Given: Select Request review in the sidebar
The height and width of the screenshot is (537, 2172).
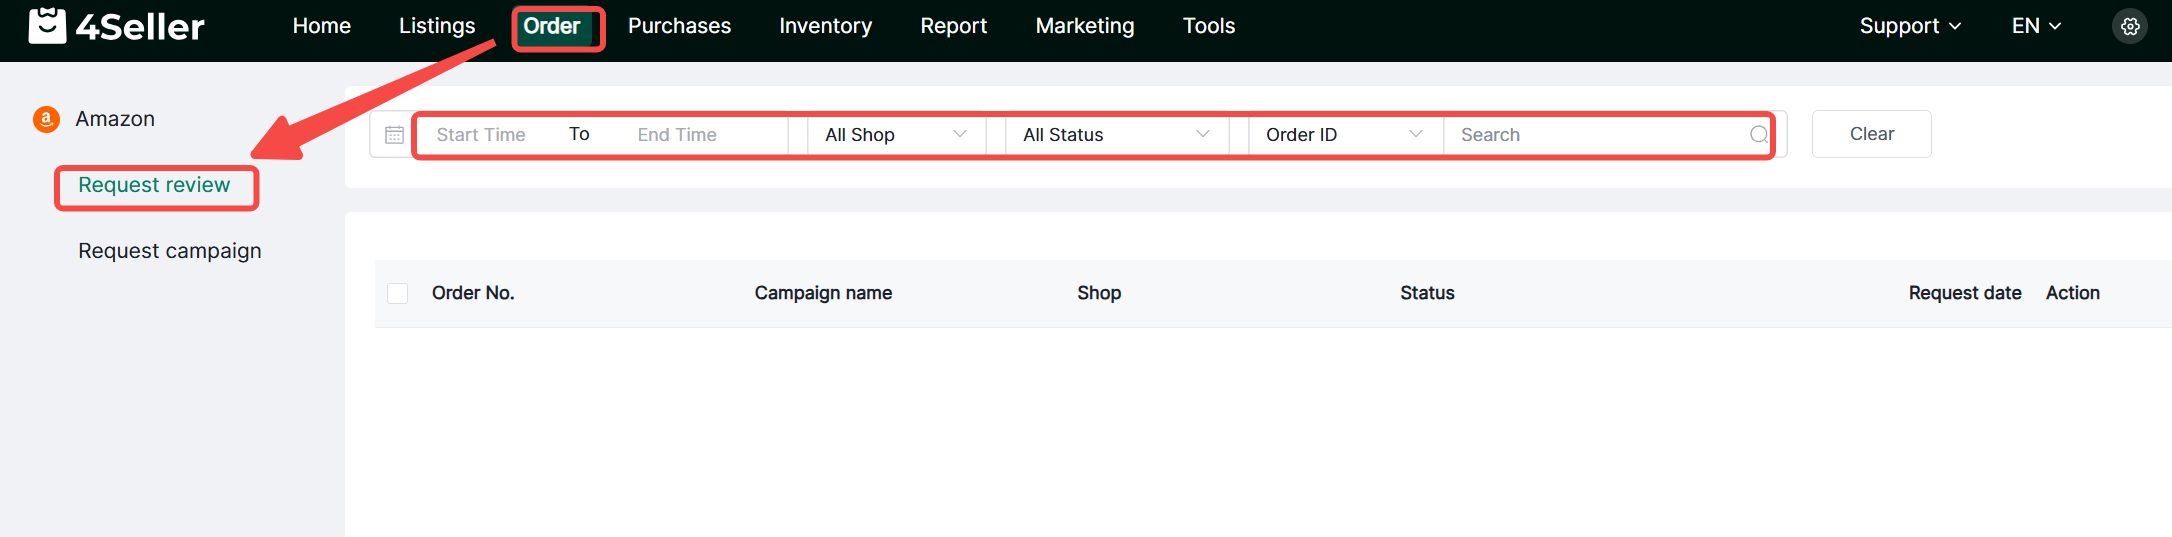Looking at the screenshot, I should pyautogui.click(x=154, y=186).
